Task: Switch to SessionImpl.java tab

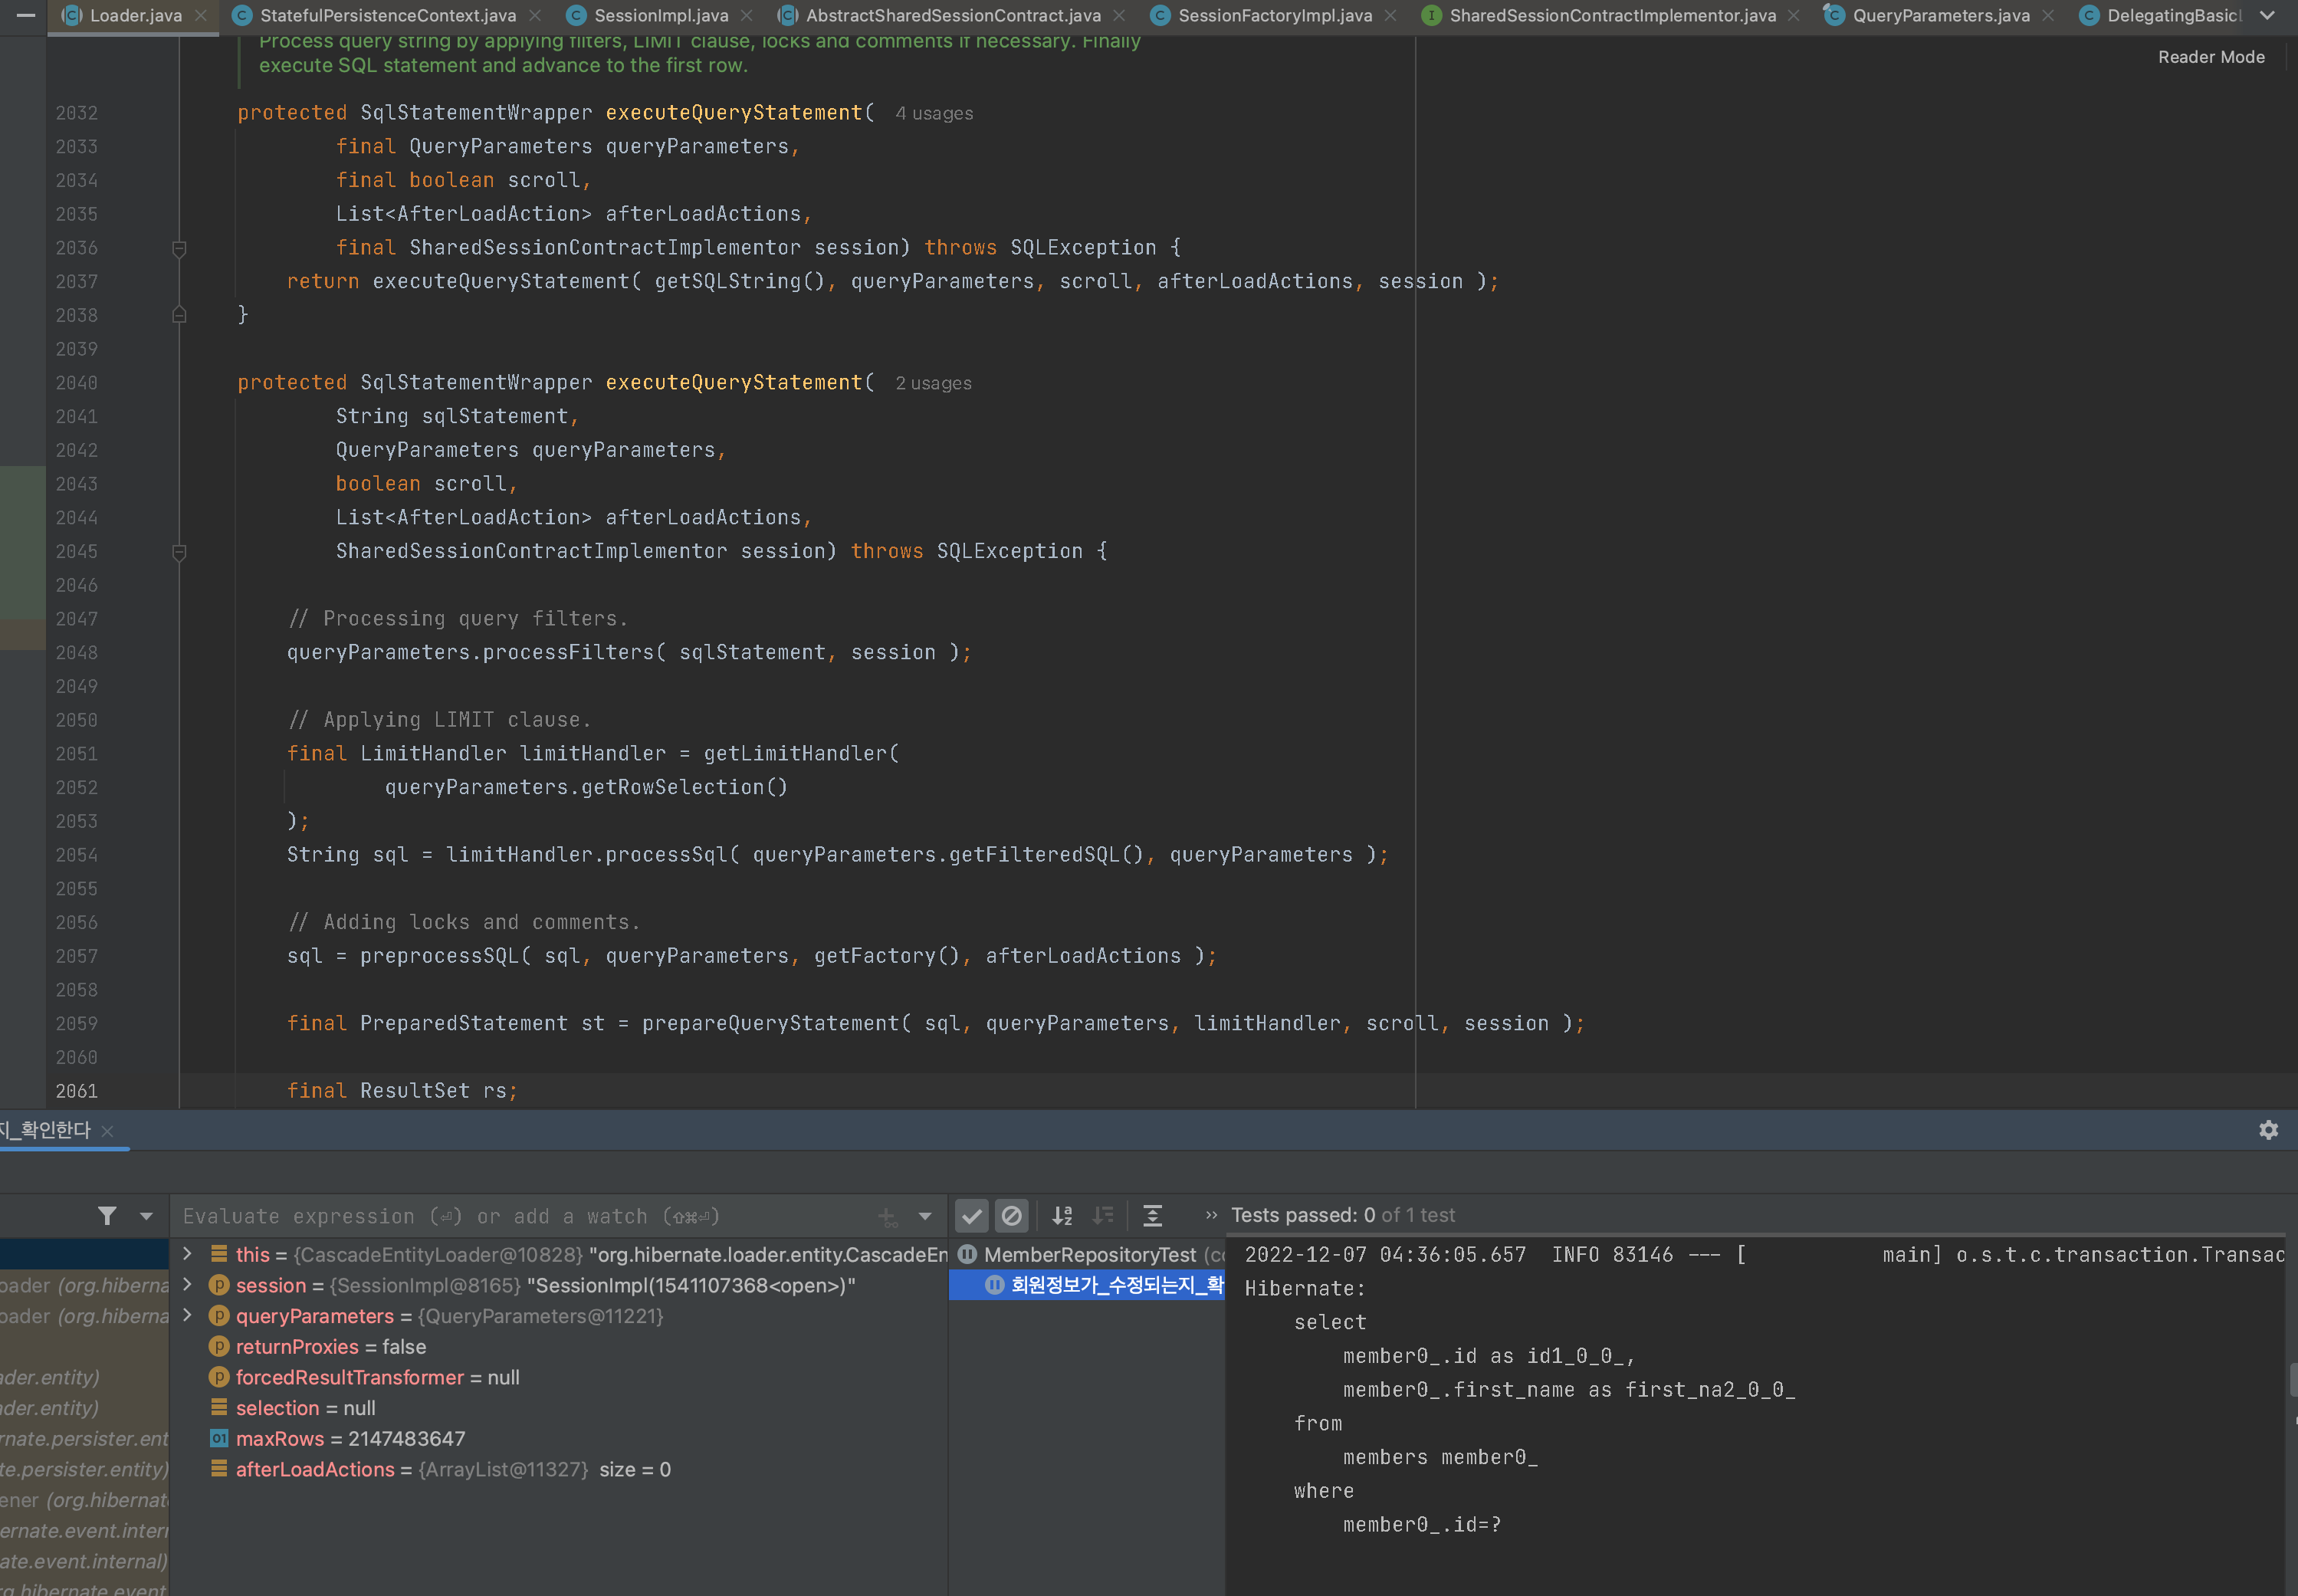Action: pyautogui.click(x=660, y=15)
